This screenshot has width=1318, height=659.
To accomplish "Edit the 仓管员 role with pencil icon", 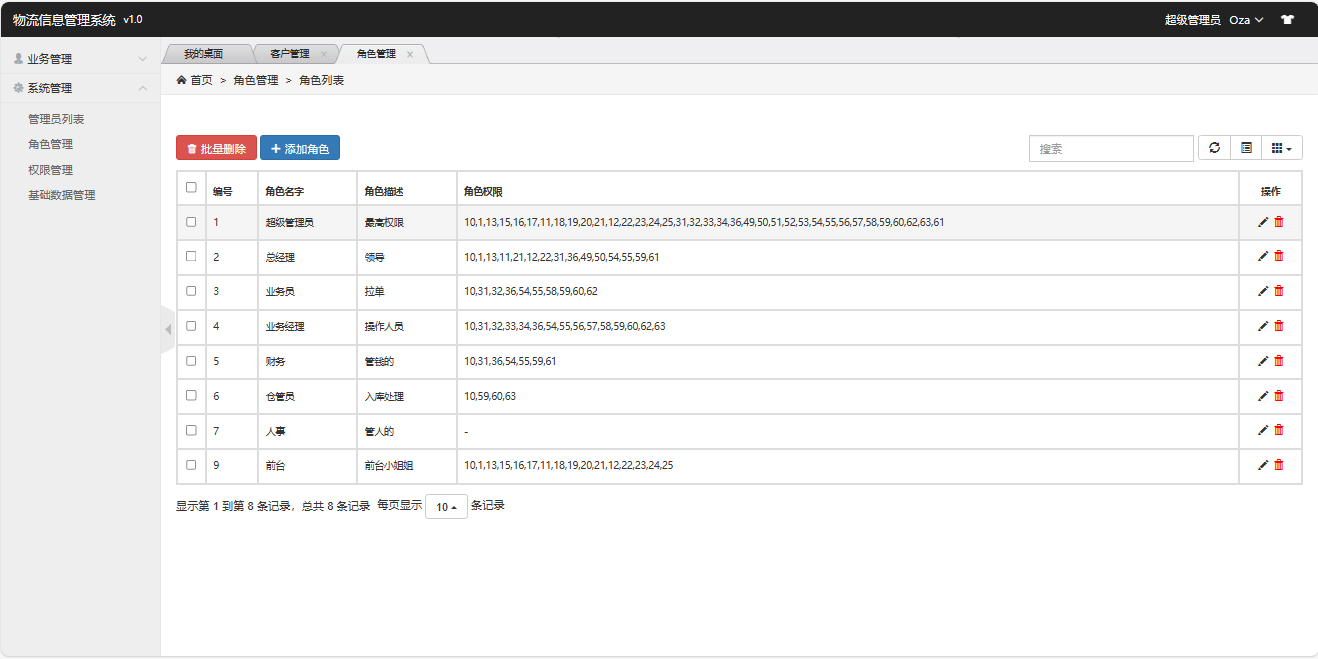I will 1263,396.
